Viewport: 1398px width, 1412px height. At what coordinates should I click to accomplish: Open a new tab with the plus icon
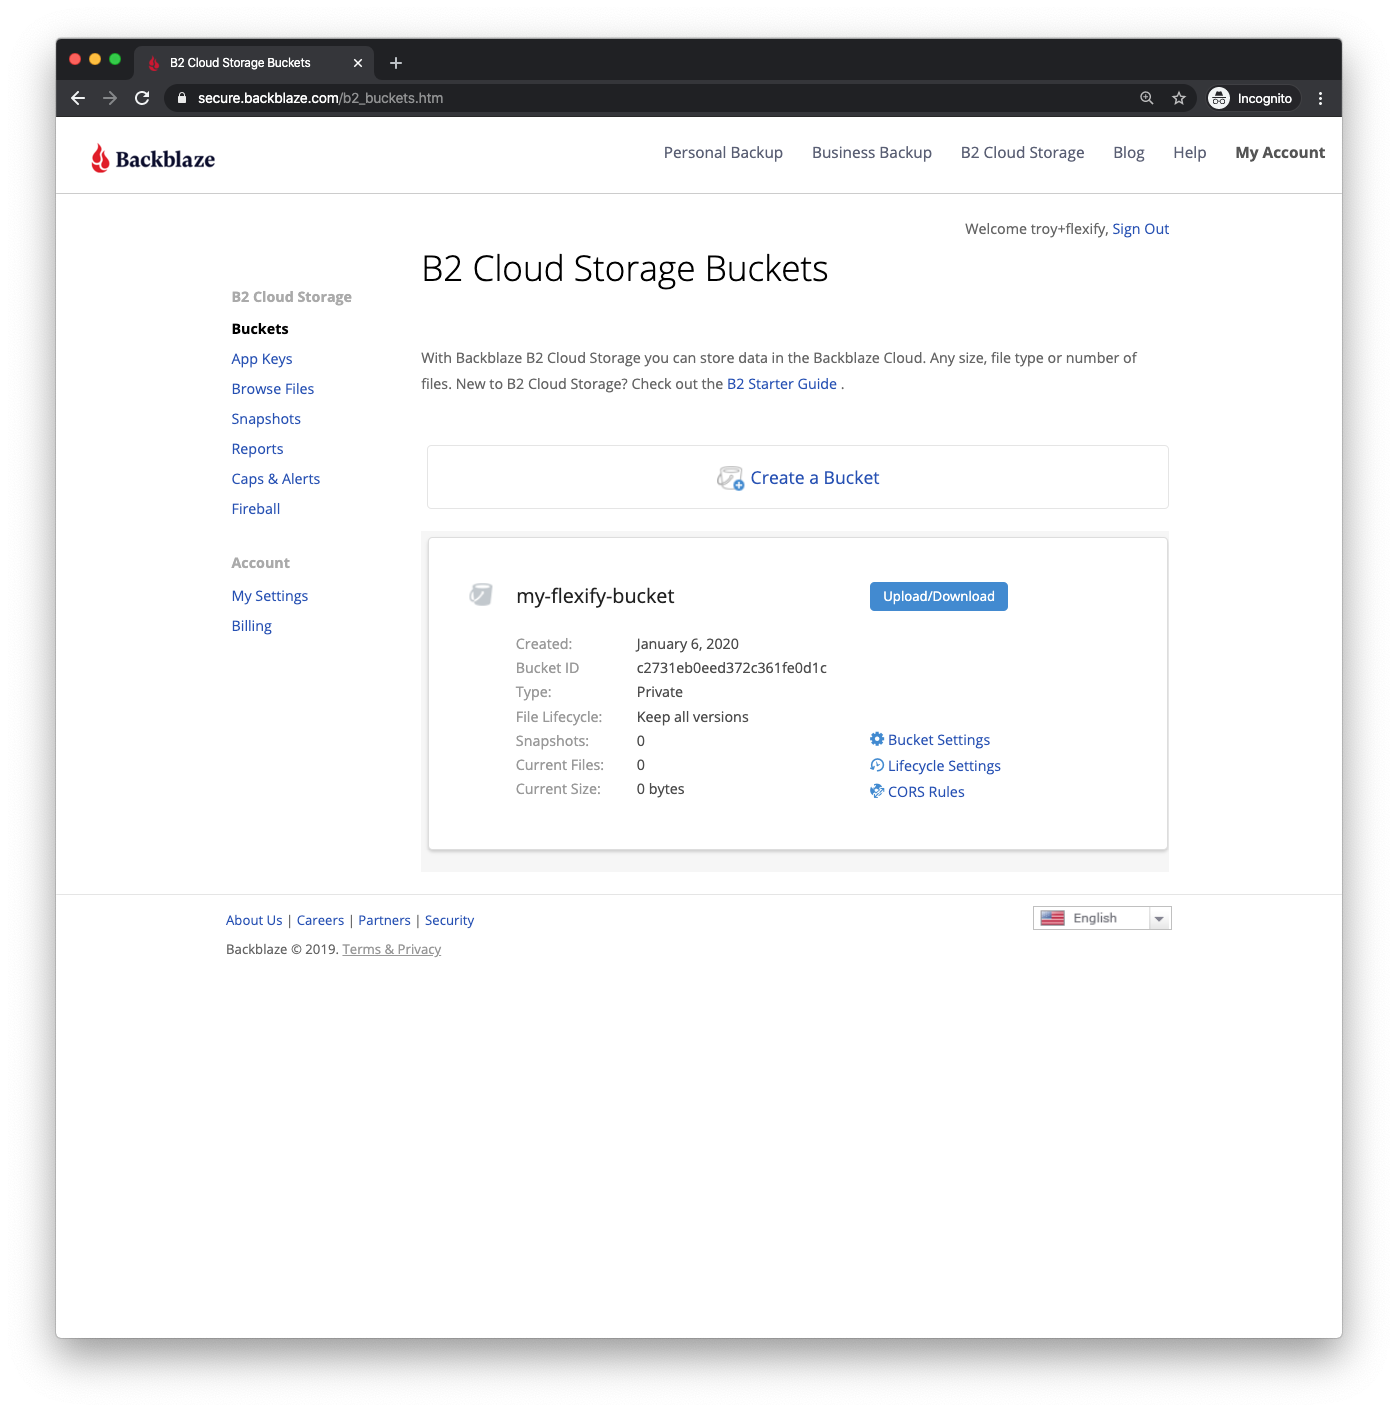point(396,63)
